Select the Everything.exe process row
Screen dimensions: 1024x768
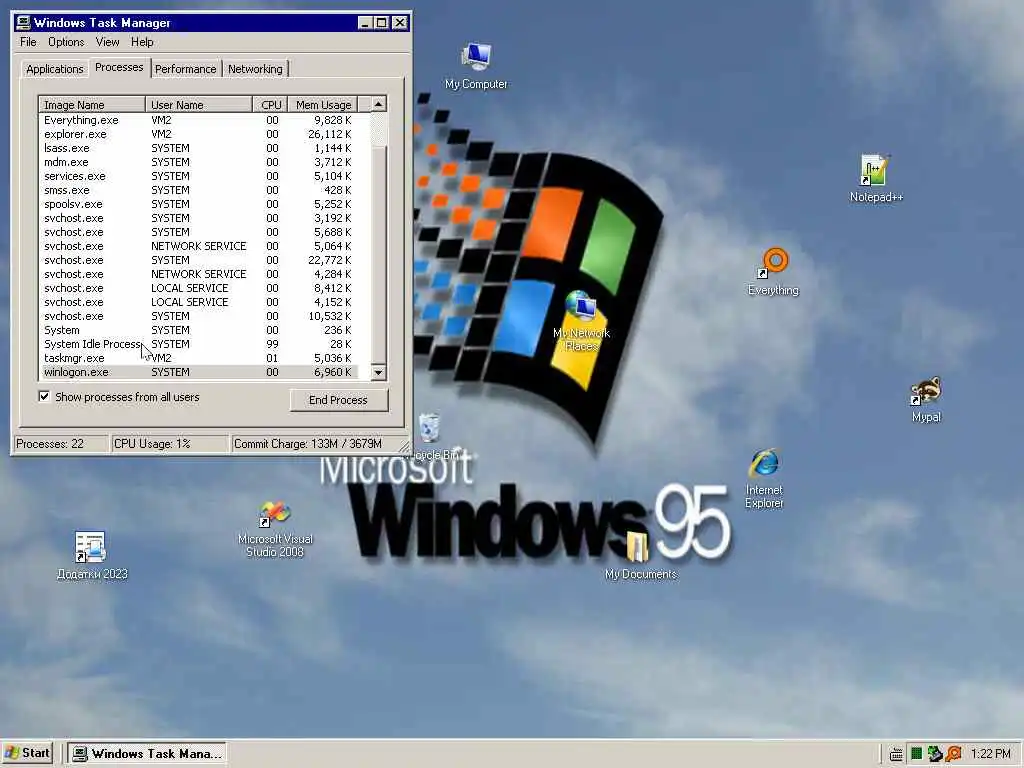pos(199,120)
